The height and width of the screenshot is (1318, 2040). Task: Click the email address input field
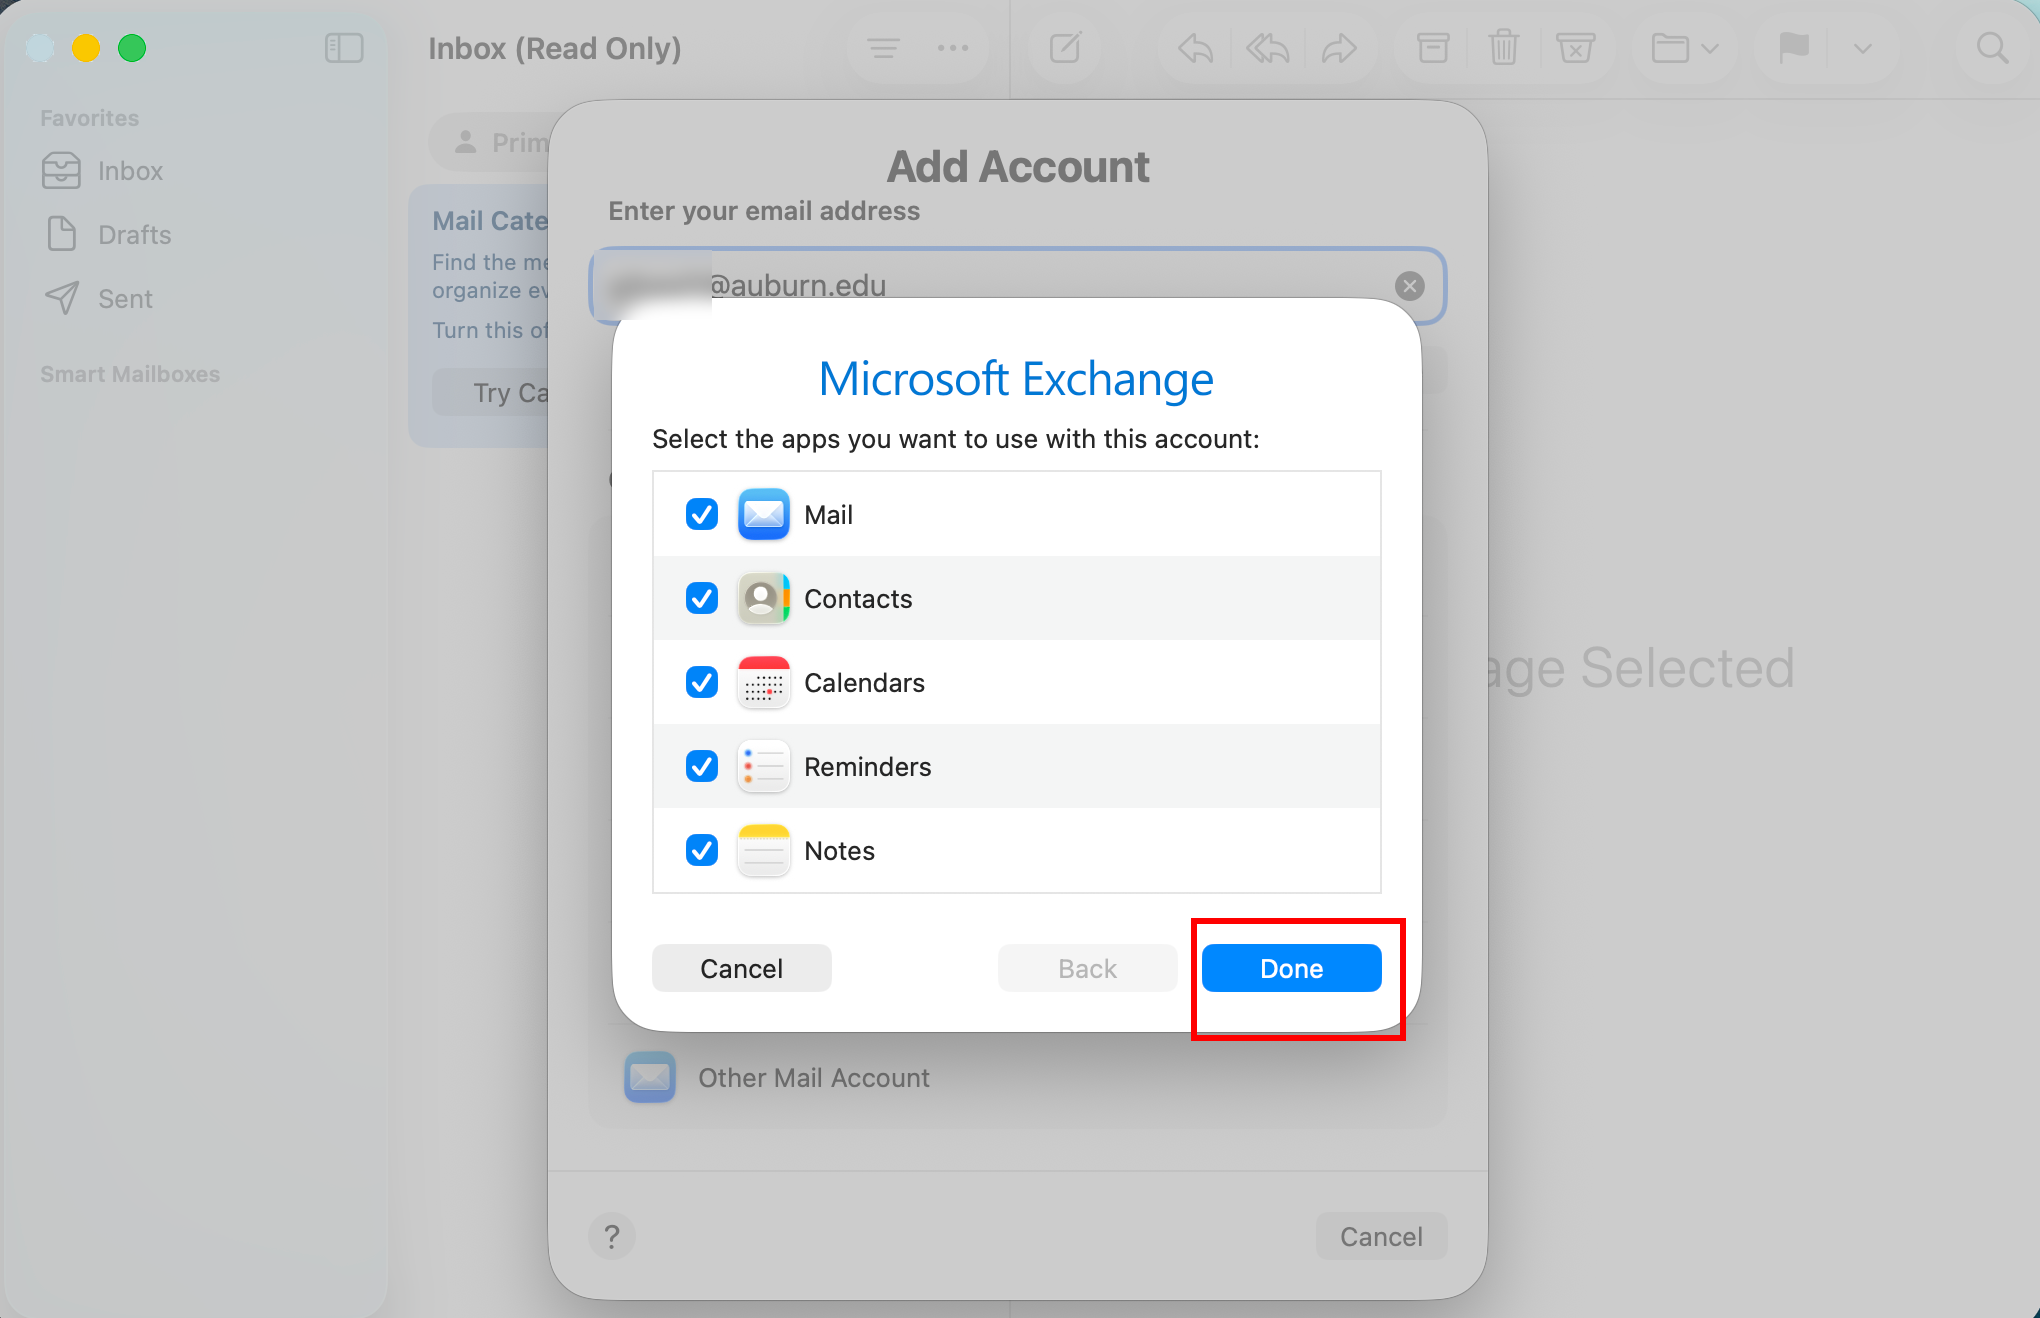(1018, 286)
